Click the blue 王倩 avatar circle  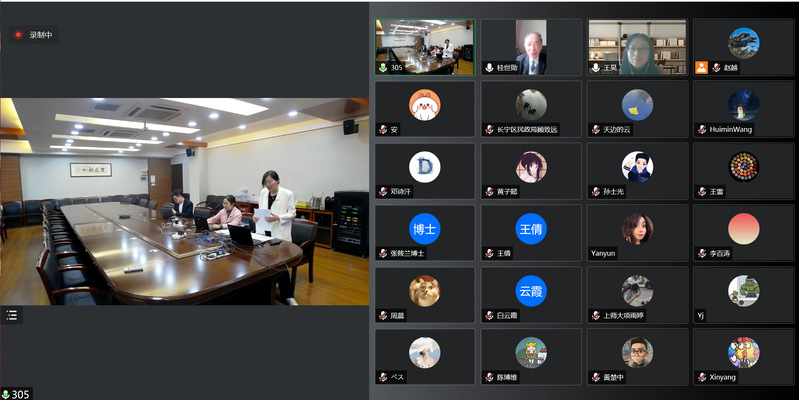(531, 228)
